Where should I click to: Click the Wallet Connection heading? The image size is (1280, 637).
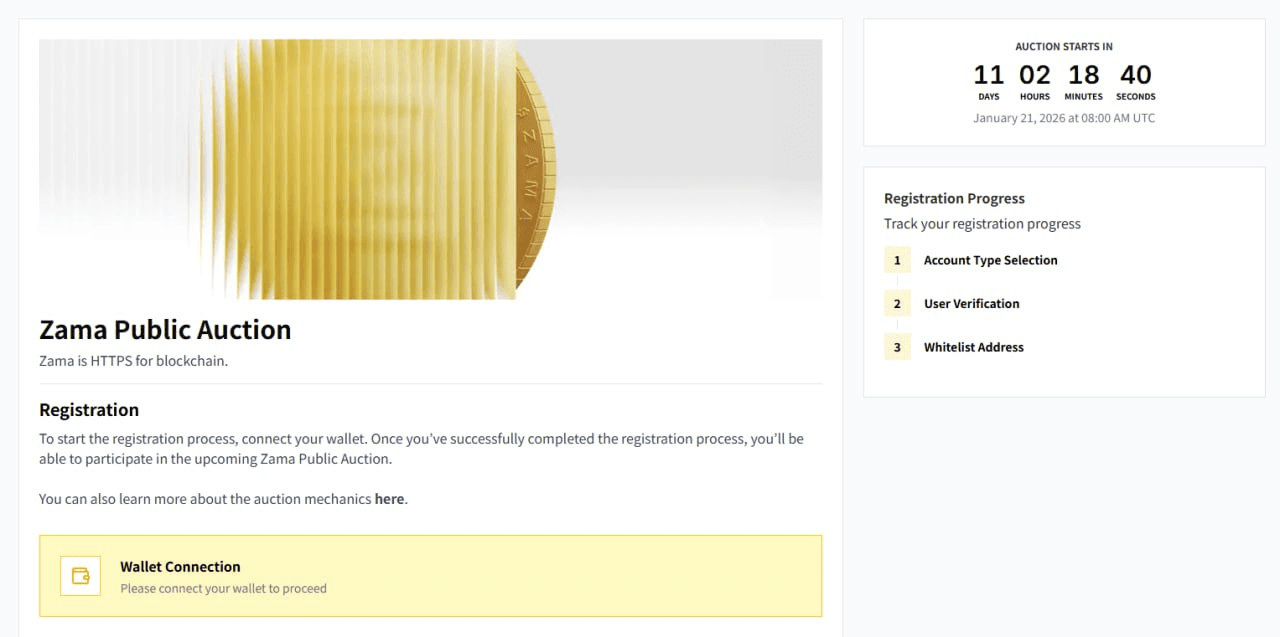[x=180, y=567]
